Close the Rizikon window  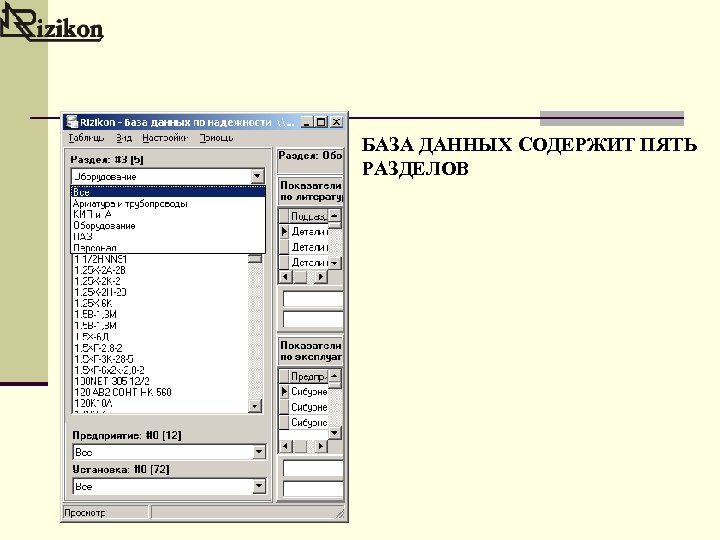pos(337,122)
